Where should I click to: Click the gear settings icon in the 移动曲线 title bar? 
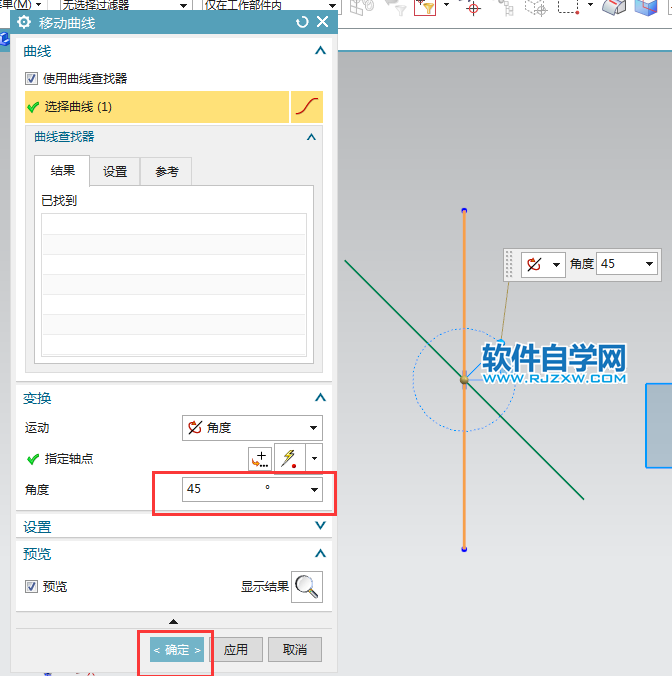click(24, 22)
